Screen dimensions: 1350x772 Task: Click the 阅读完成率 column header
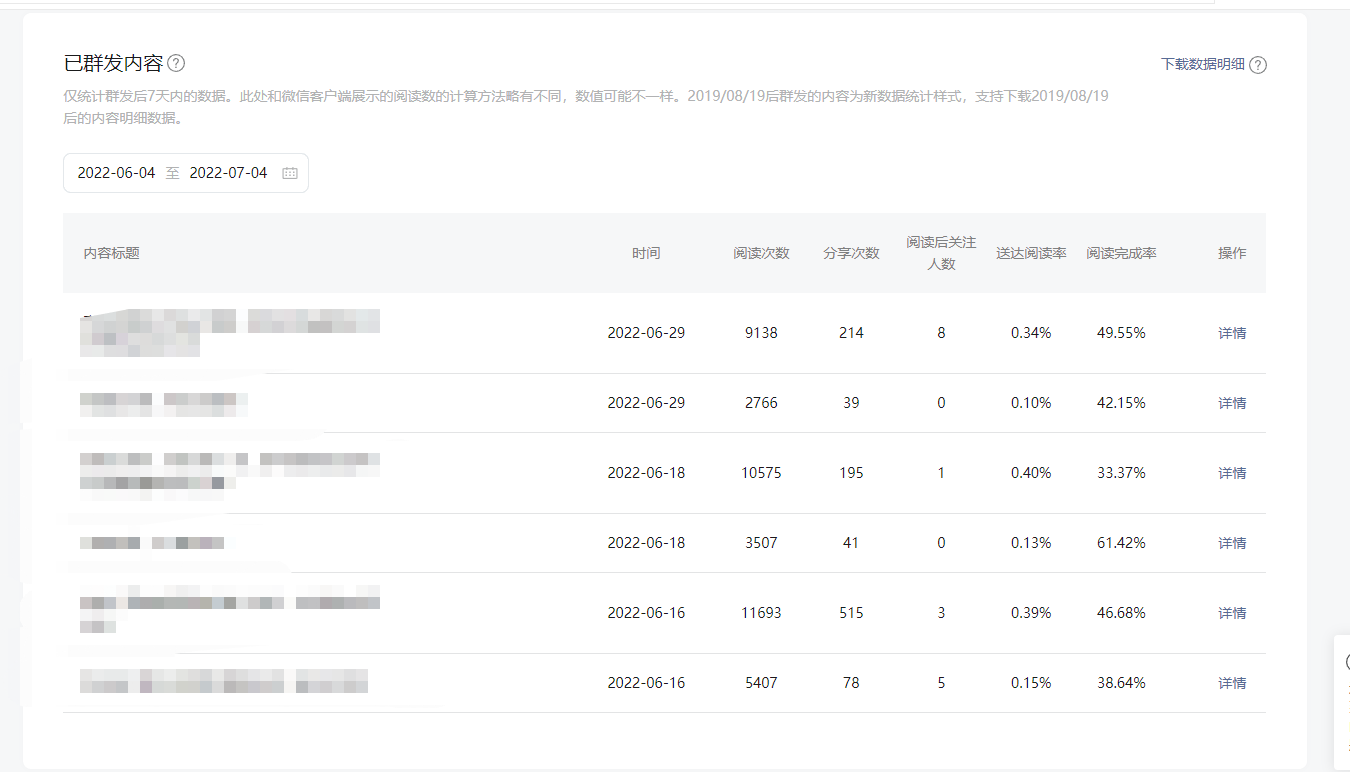point(1121,253)
